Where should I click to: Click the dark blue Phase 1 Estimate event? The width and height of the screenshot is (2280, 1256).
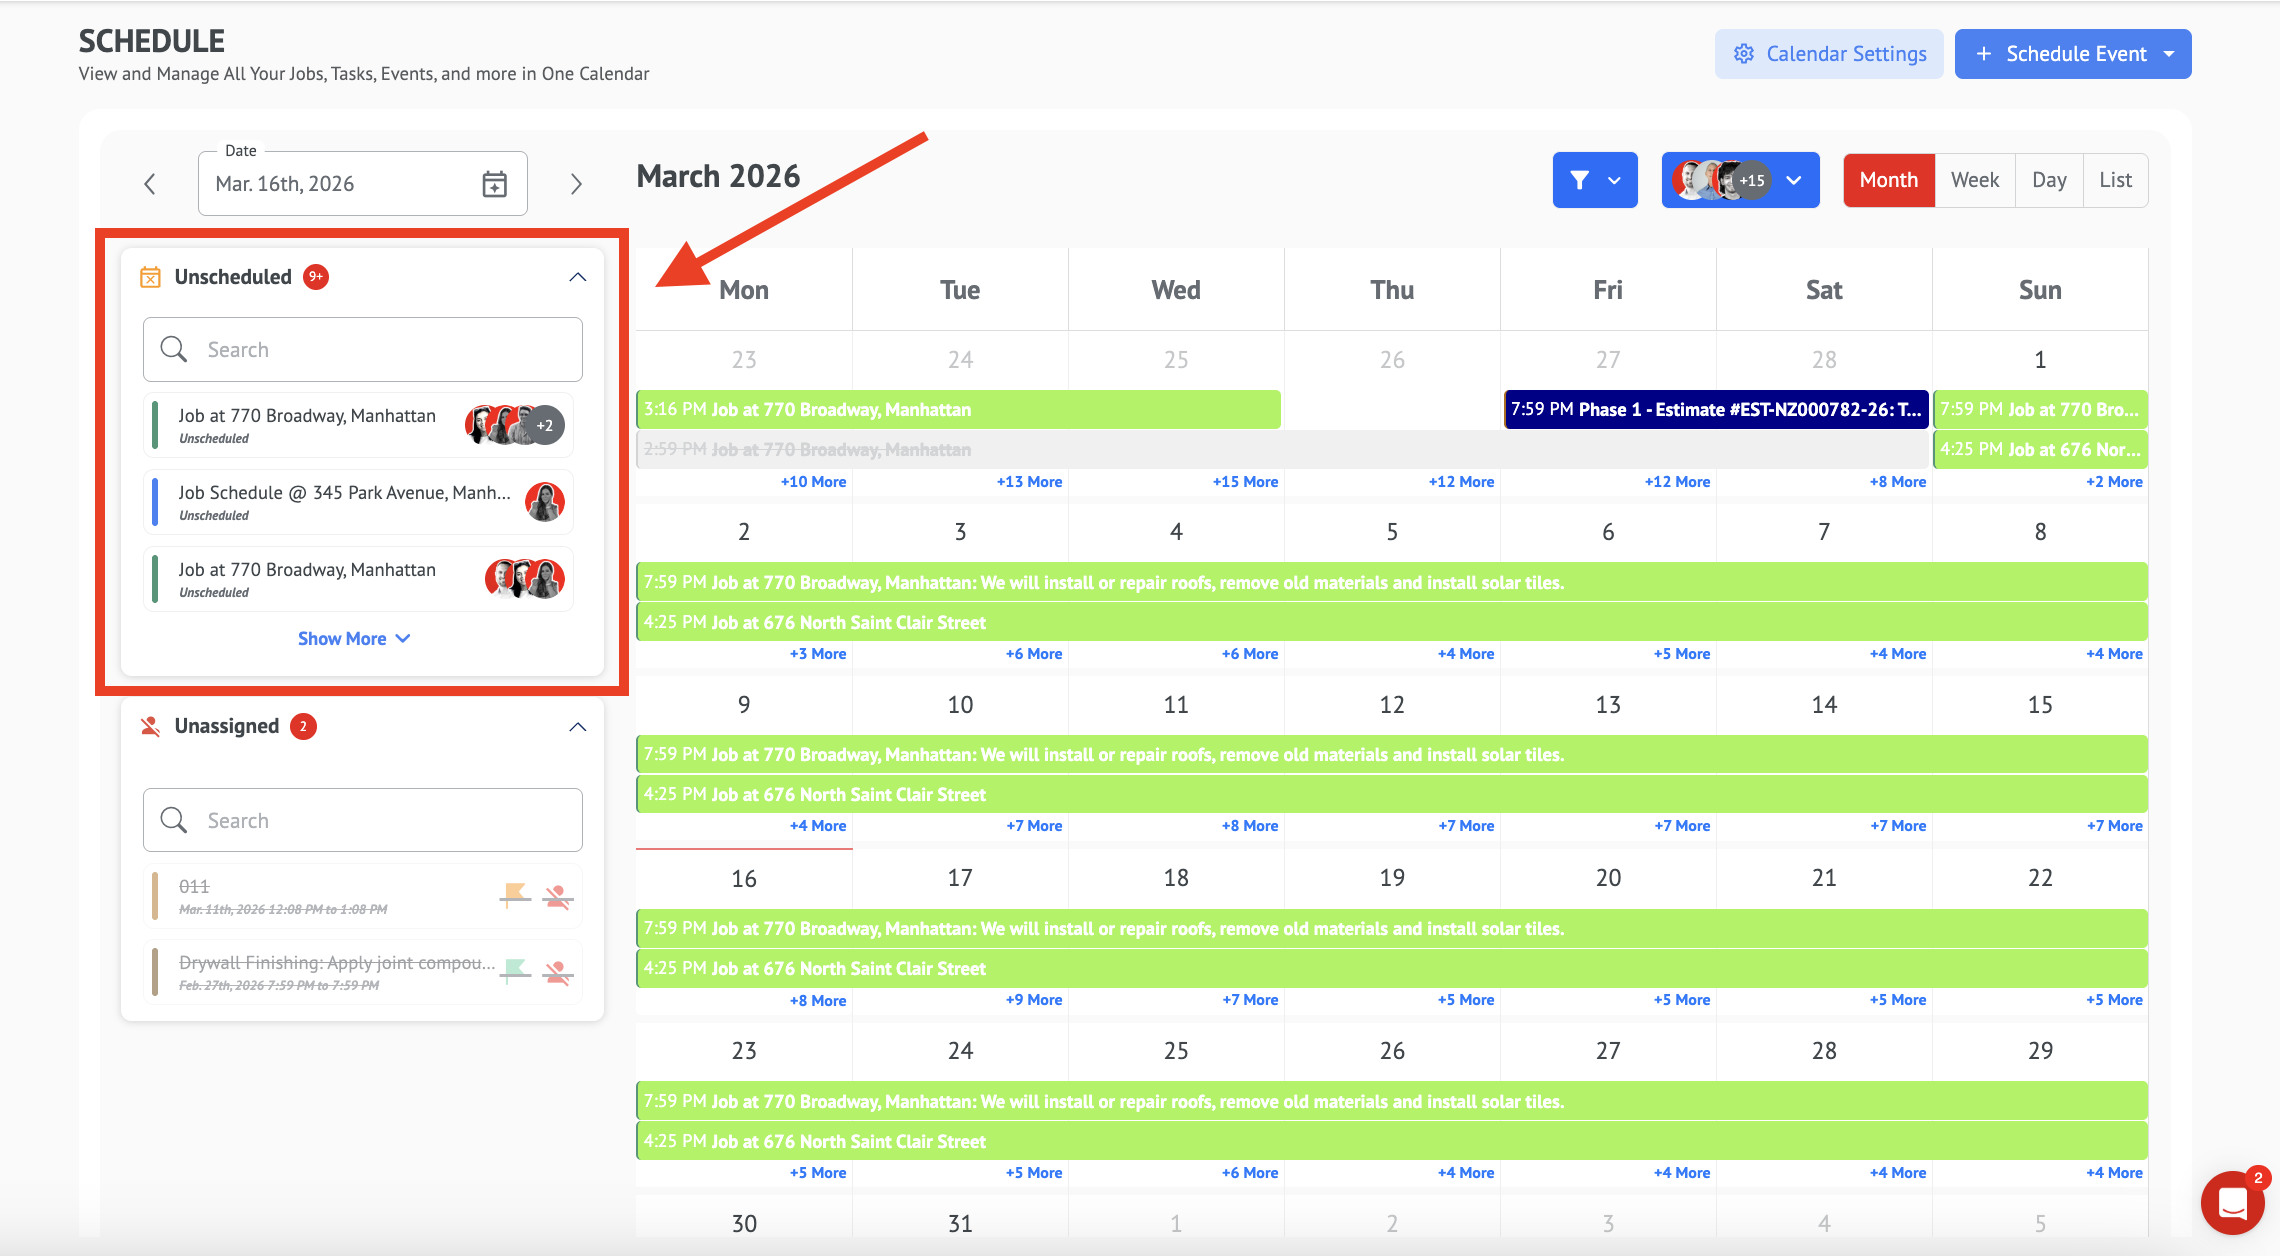coord(1715,410)
